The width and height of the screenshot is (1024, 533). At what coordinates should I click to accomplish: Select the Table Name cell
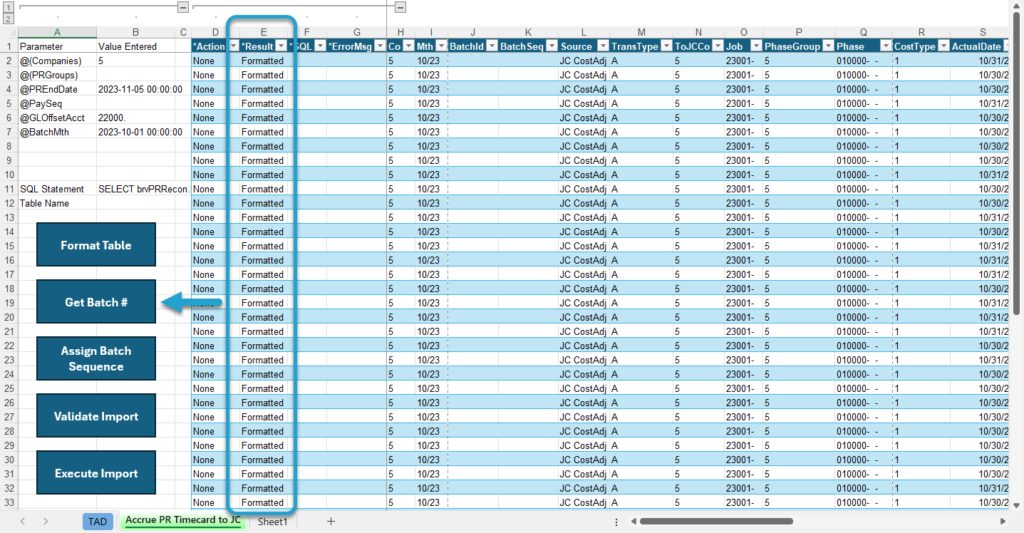pos(57,203)
